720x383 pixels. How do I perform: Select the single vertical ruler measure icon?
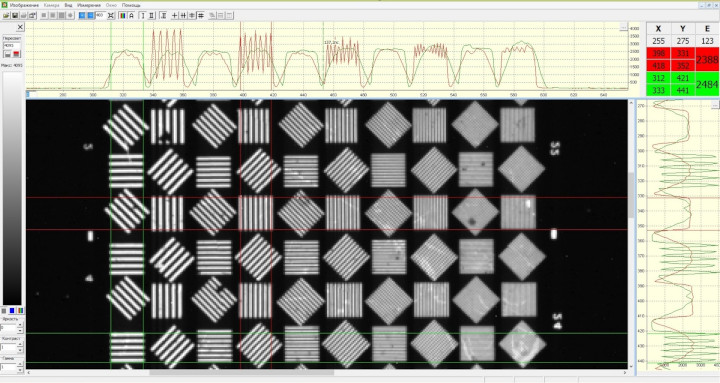[x=142, y=16]
